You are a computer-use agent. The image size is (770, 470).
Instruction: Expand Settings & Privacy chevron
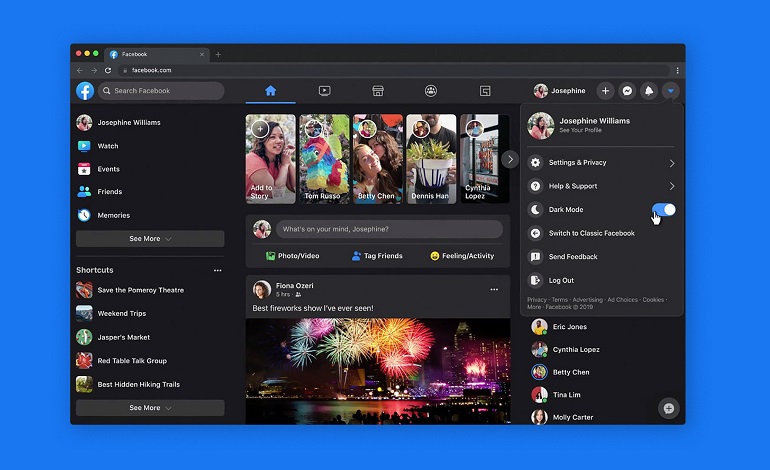coord(672,163)
